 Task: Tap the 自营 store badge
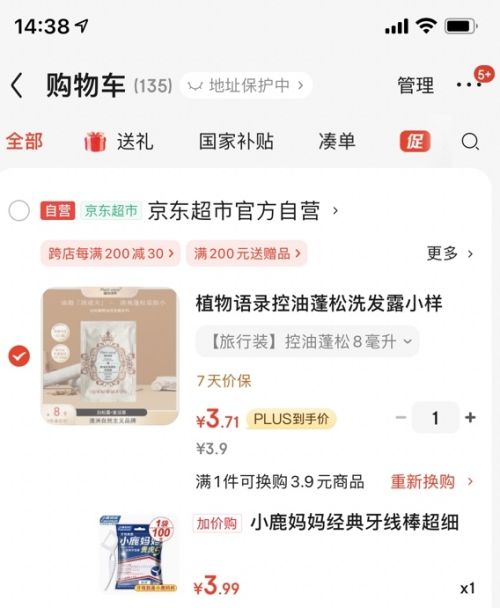pos(58,211)
